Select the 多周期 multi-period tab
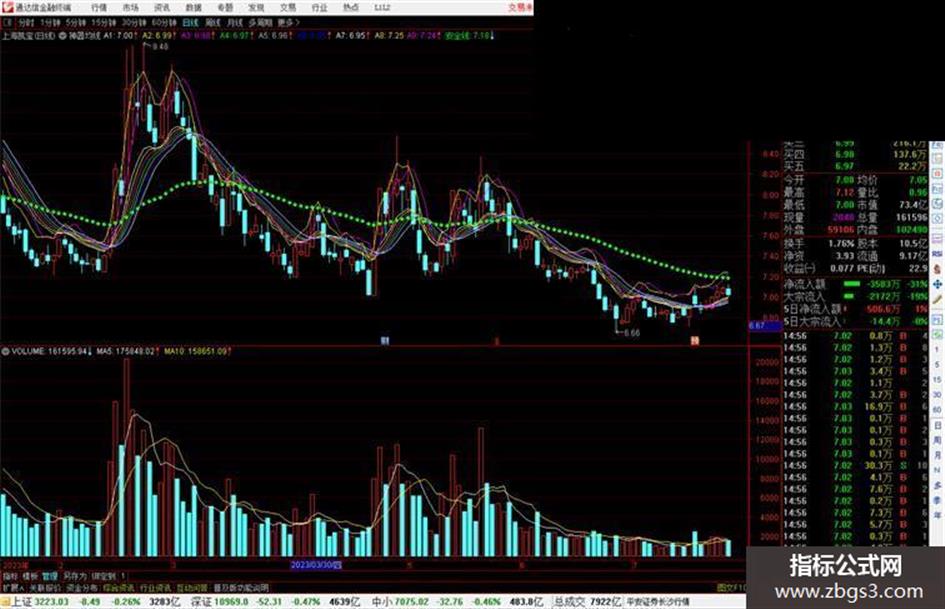Viewport: 945px width, 609px height. tap(260, 22)
